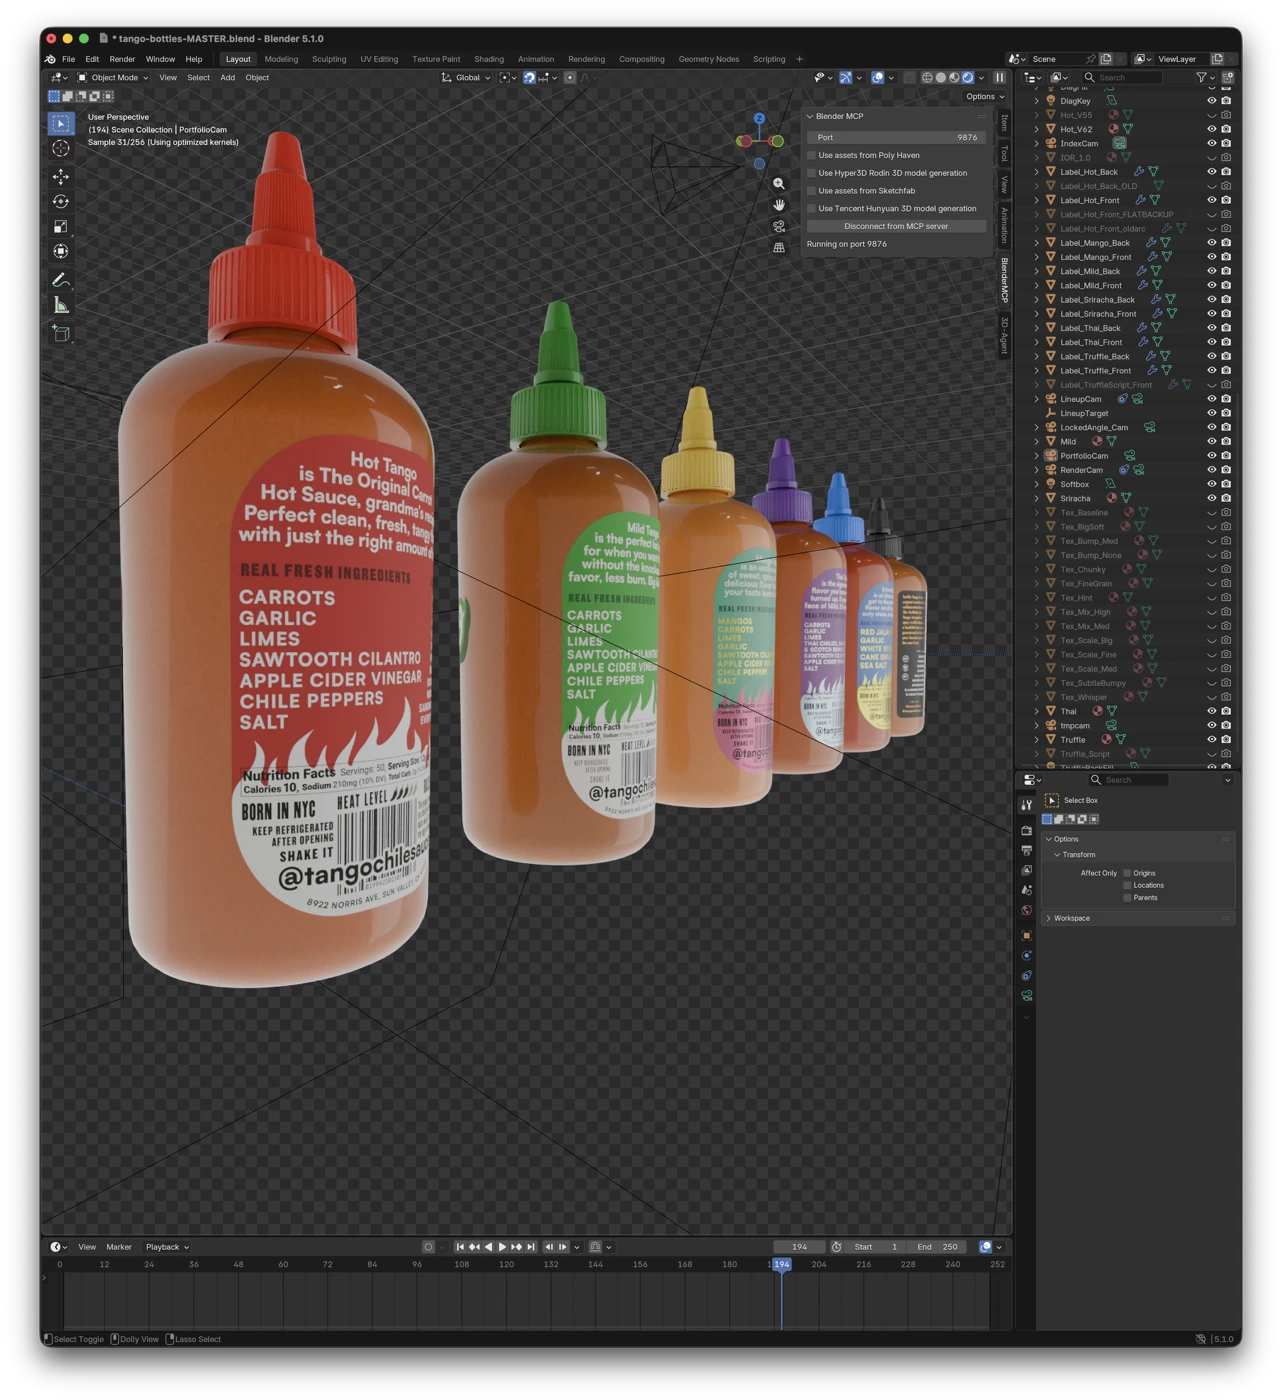Jump to the timeline start frame
Viewport: 1282px width, 1400px height.
[x=460, y=1247]
